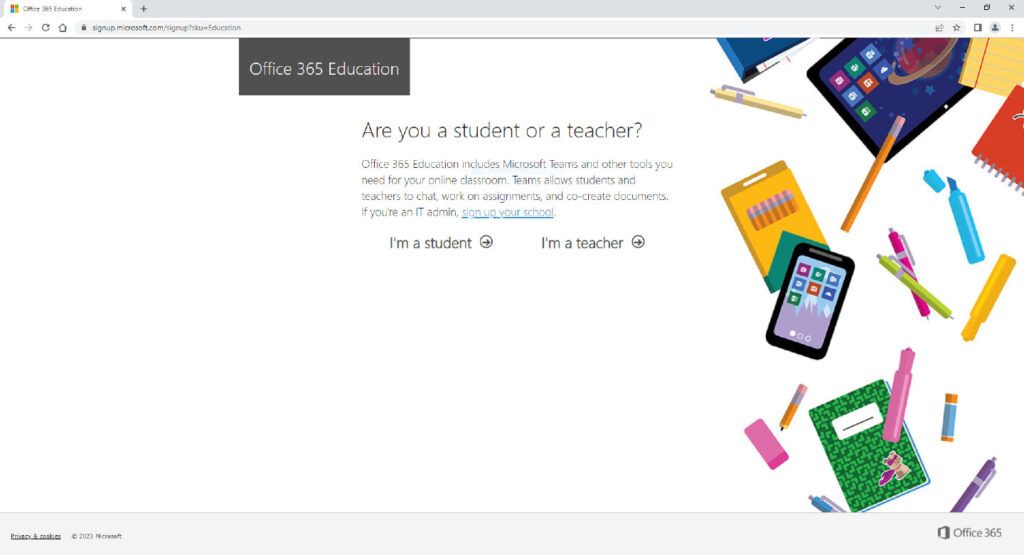Screen dimensions: 1024x555
Task: Follow the "sign up your school" link
Action: coord(507,212)
